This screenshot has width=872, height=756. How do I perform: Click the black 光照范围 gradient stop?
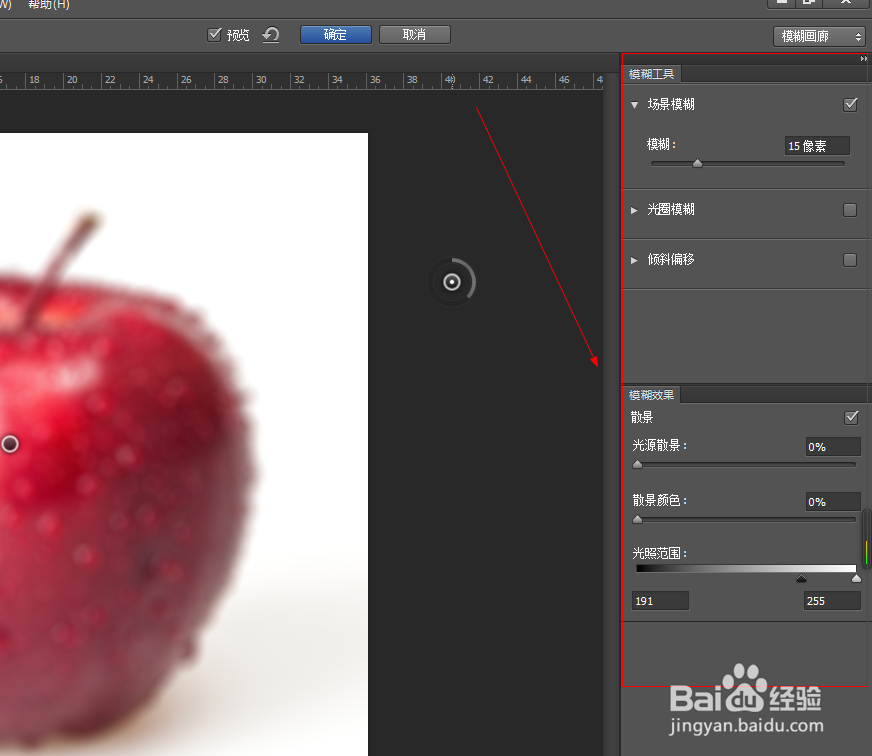[801, 579]
